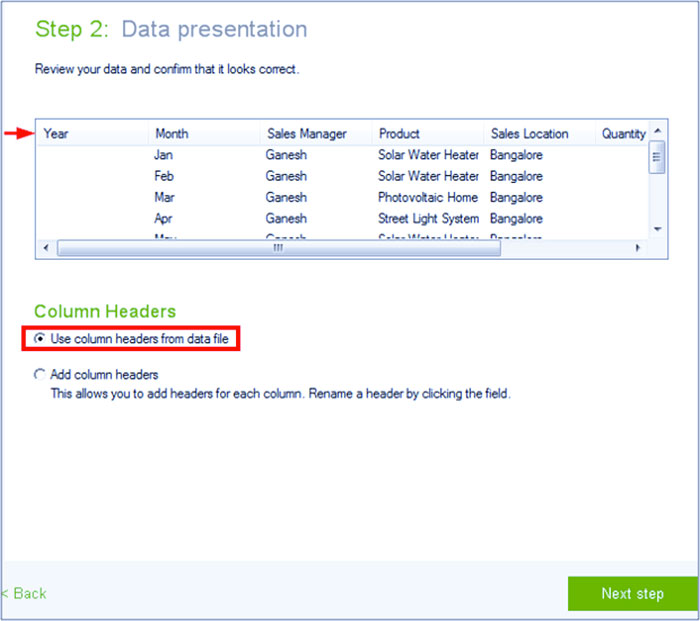Click the vertical scrollbar thumb
700x621 pixels.
point(657,157)
